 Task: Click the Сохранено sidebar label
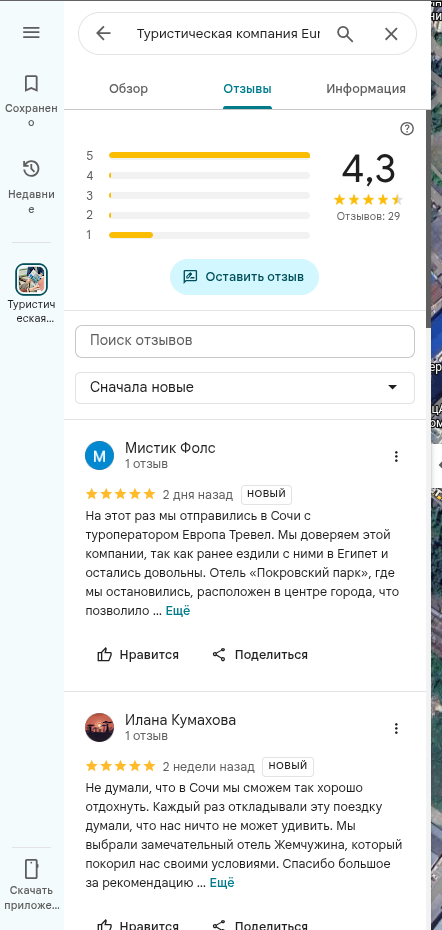tap(31, 116)
